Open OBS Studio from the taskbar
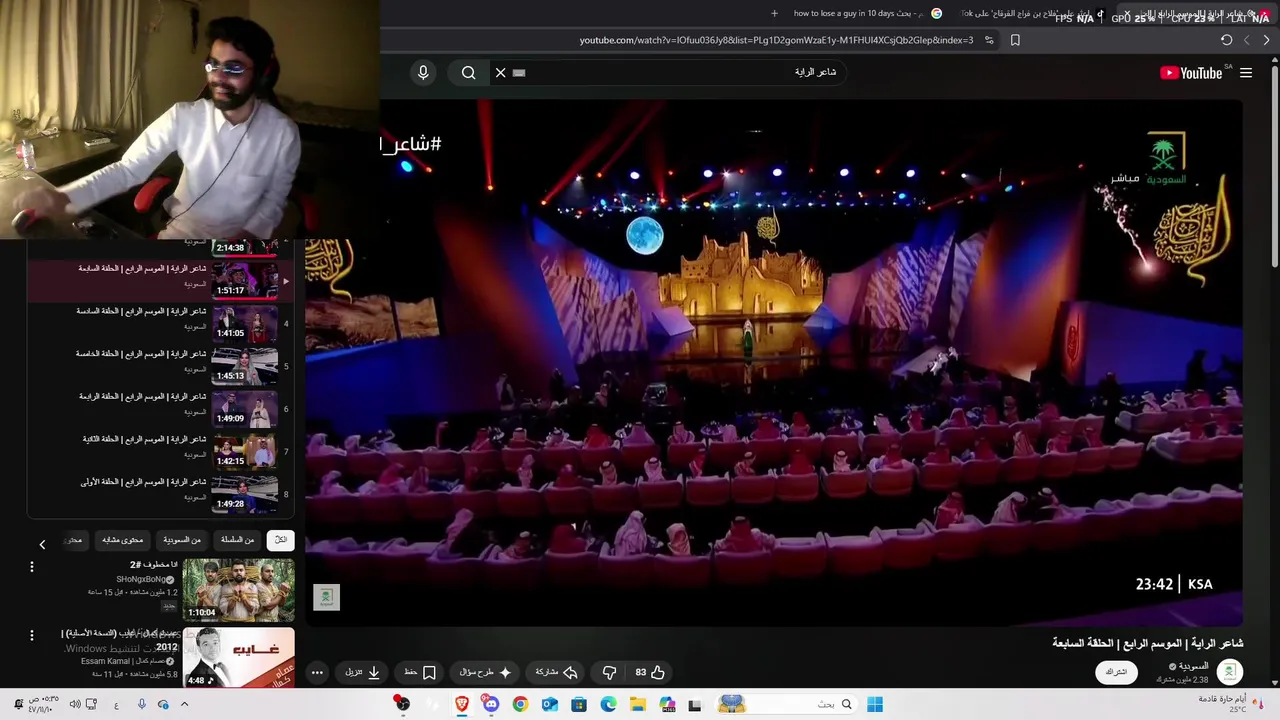Screen dimensions: 1280x720 coord(402,704)
